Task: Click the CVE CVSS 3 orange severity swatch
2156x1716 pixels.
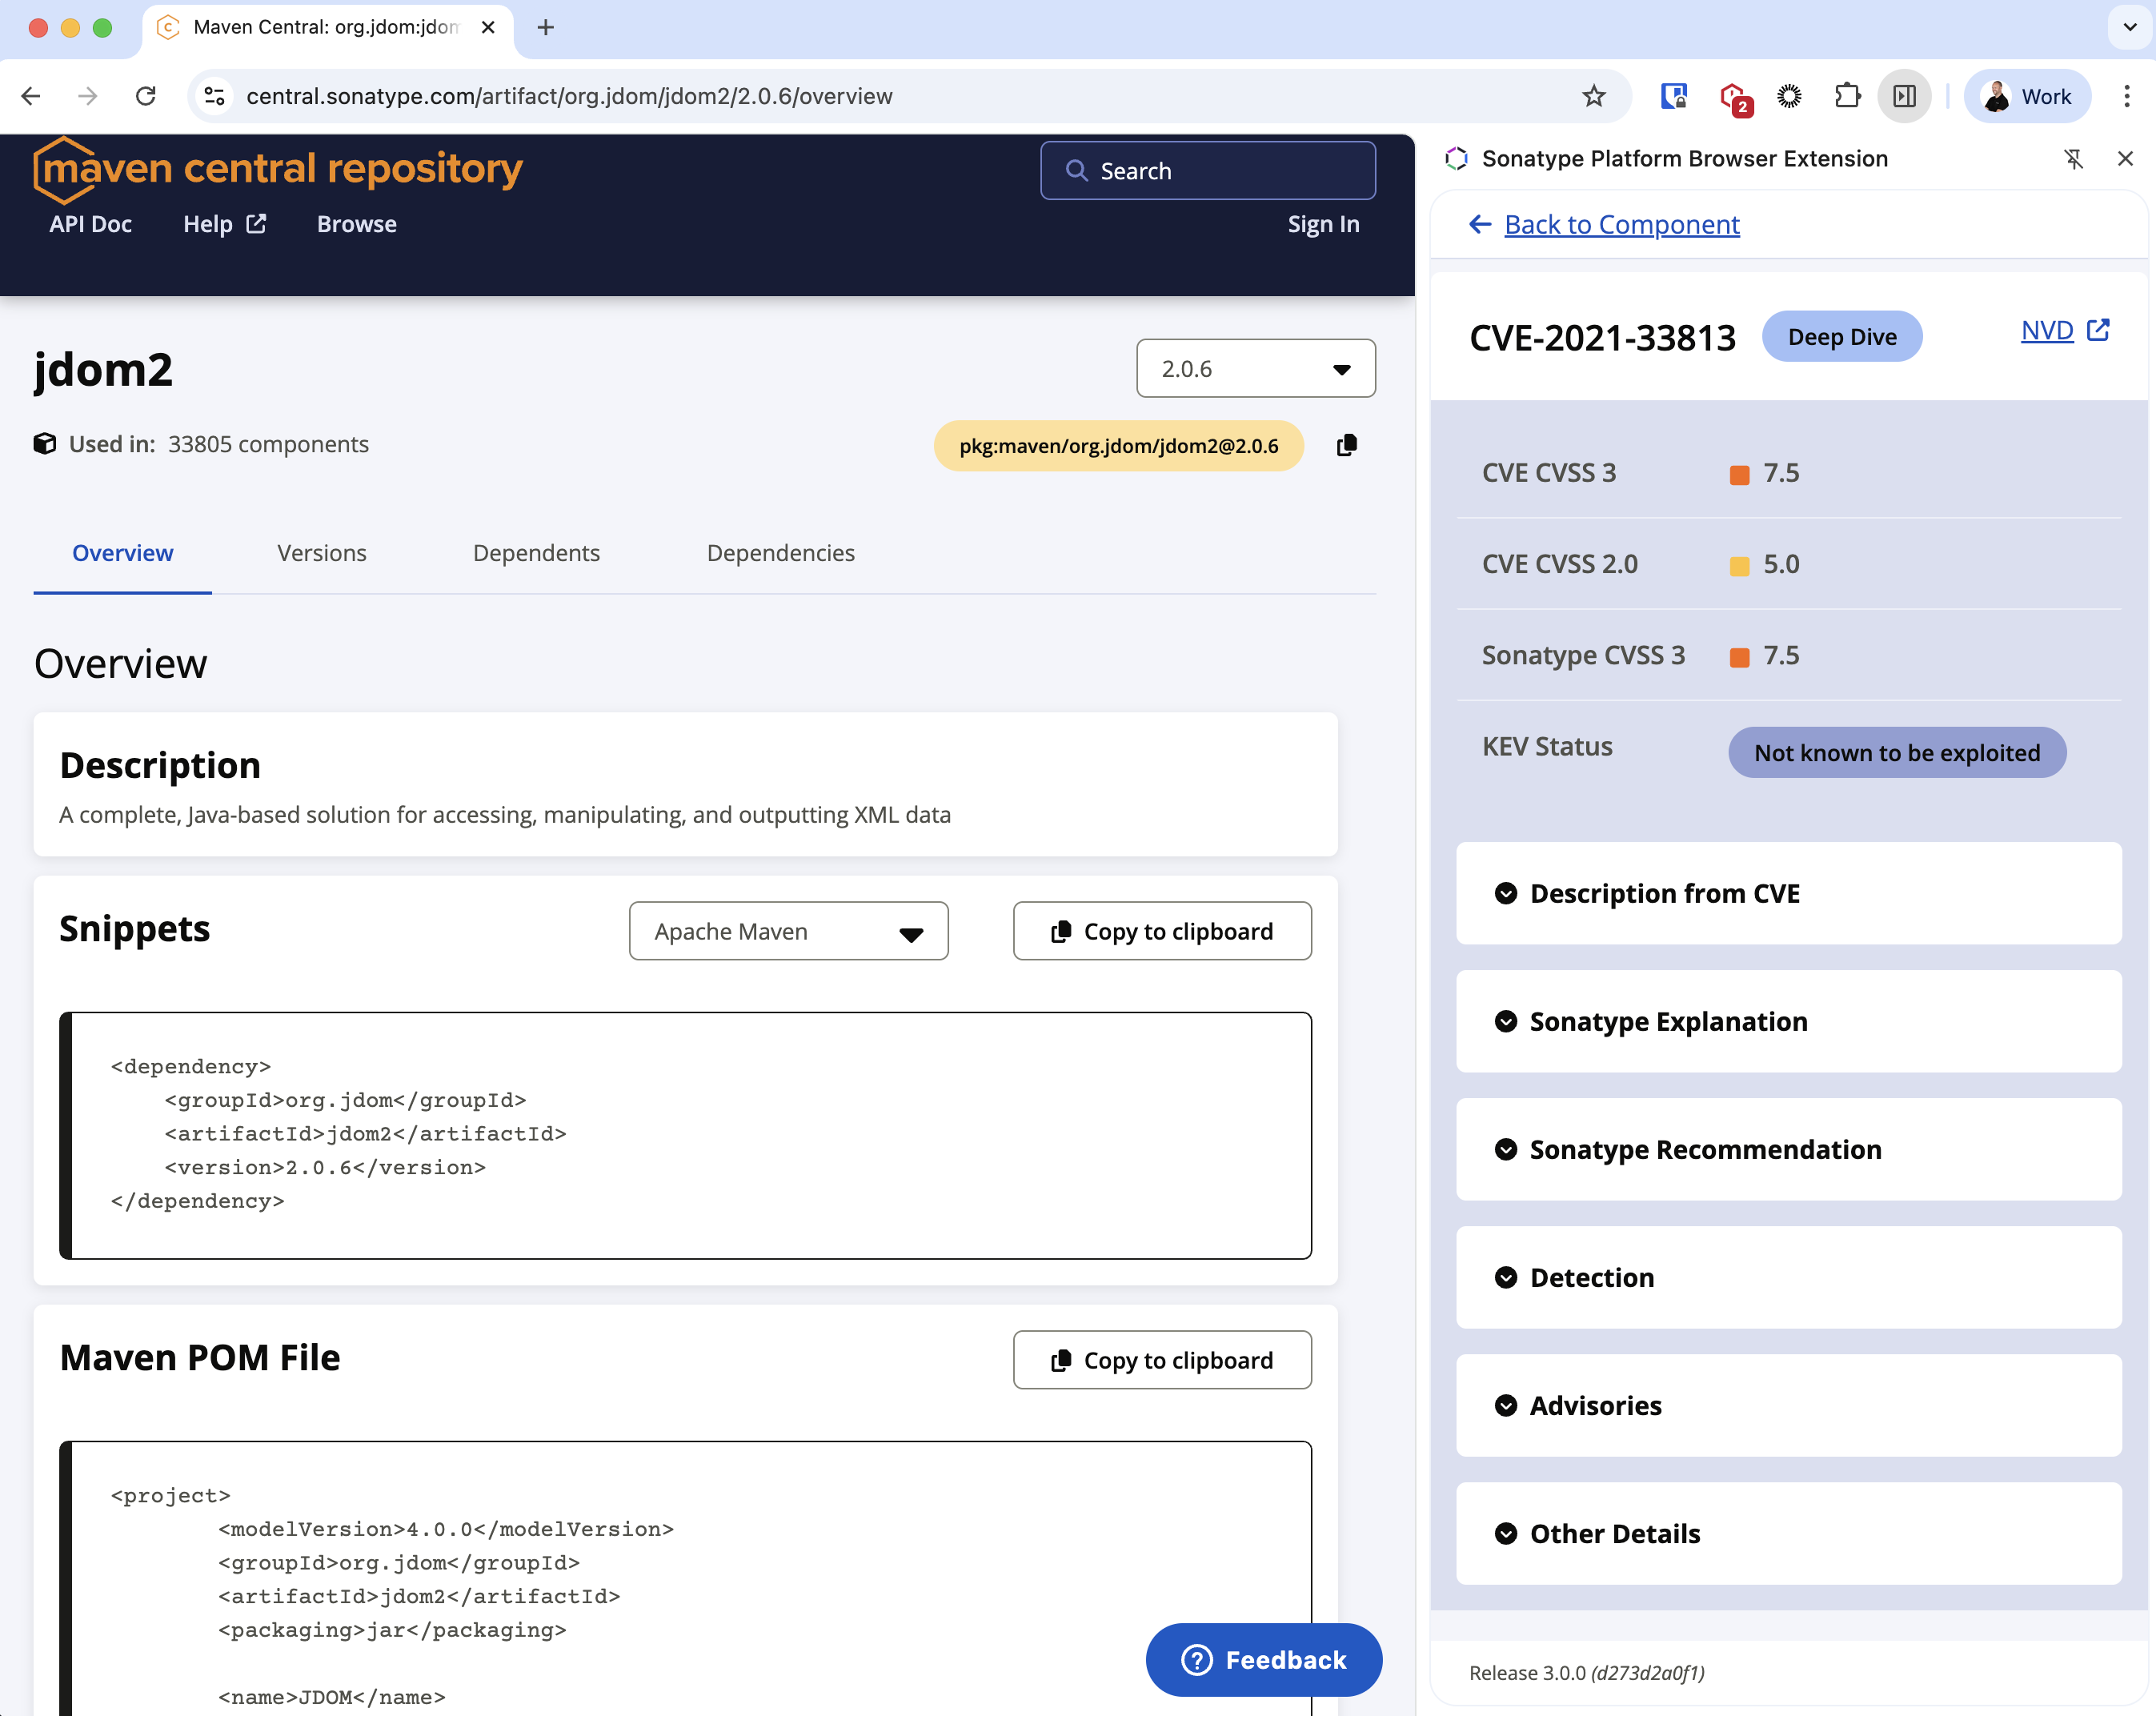Action: tap(1740, 475)
